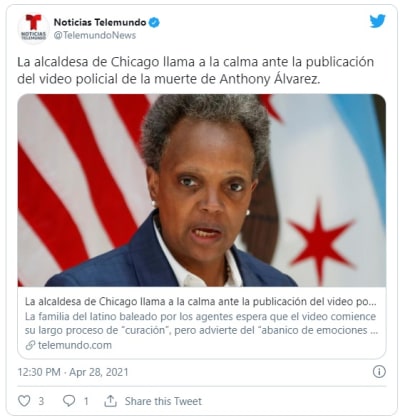Click the Twitter bird logo
The image size is (400, 420).
[378, 21]
